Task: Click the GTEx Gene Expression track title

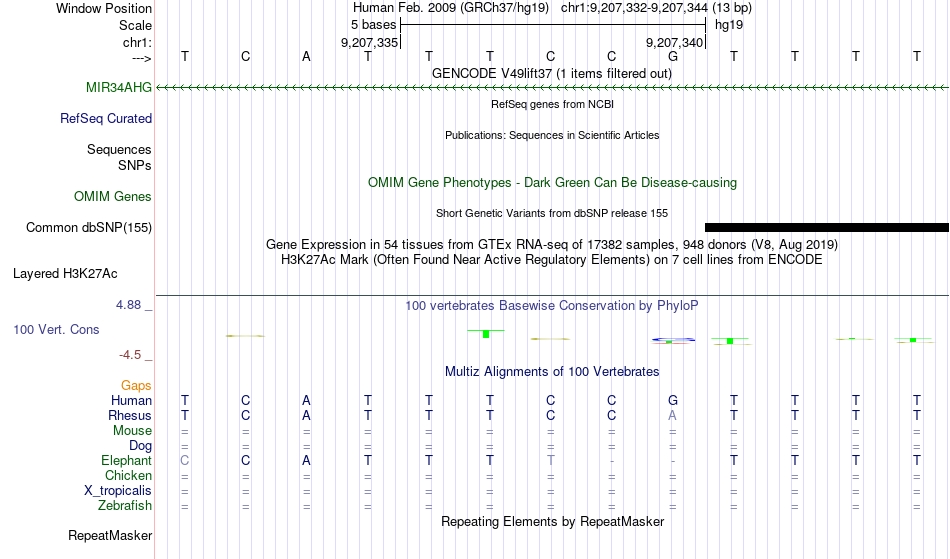Action: tap(552, 244)
